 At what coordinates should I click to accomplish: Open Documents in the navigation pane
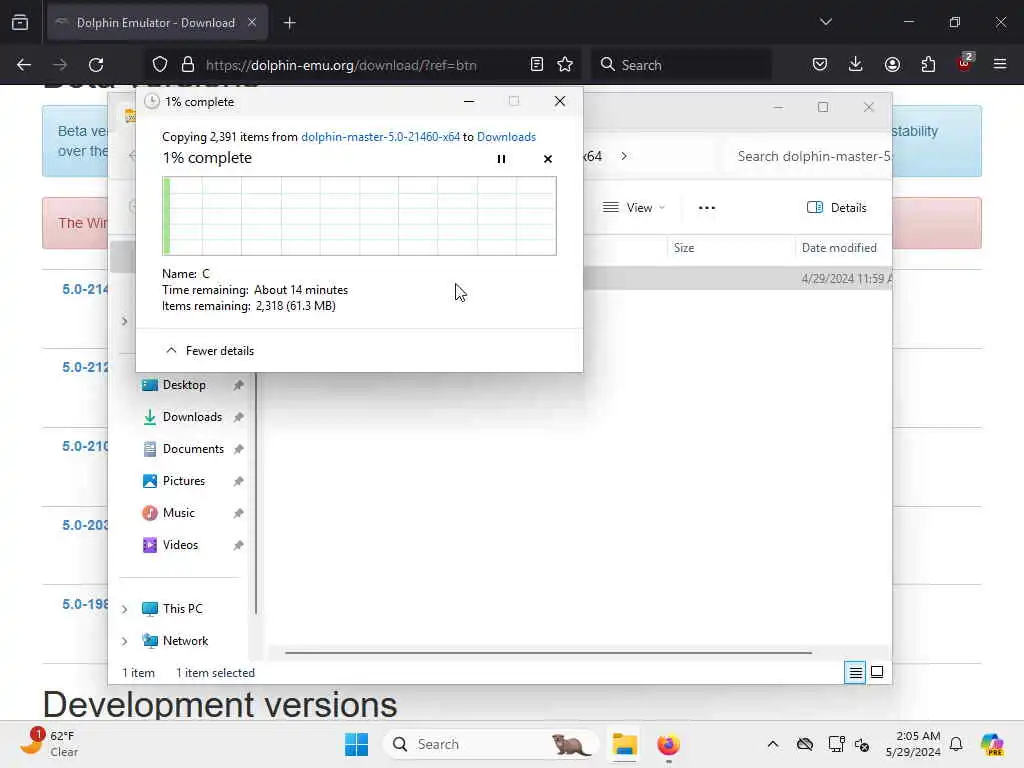193,449
